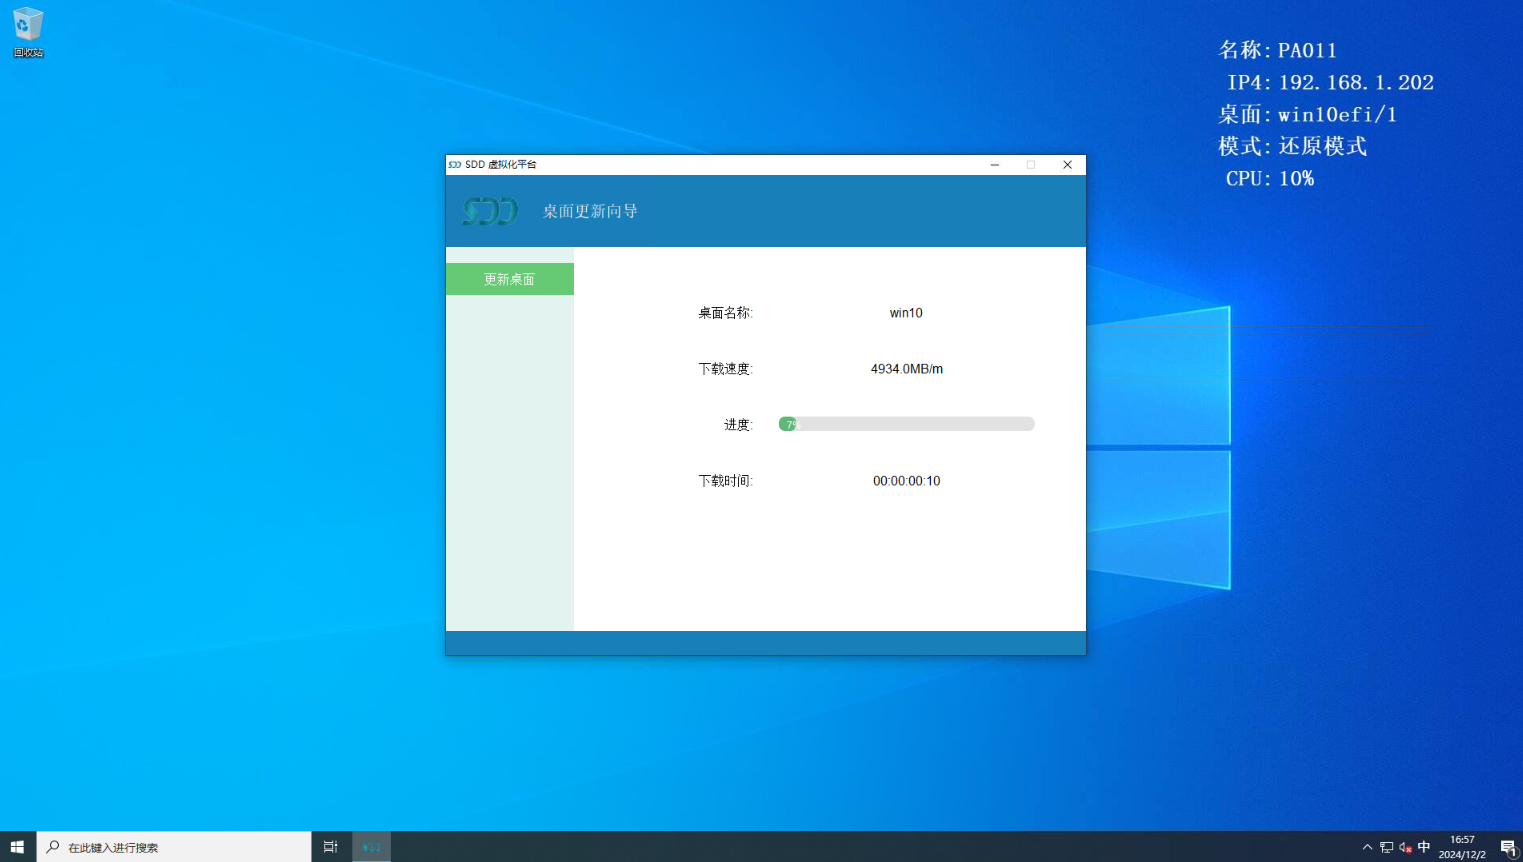Click the download progress bar
The height and width of the screenshot is (862, 1523).
906,424
